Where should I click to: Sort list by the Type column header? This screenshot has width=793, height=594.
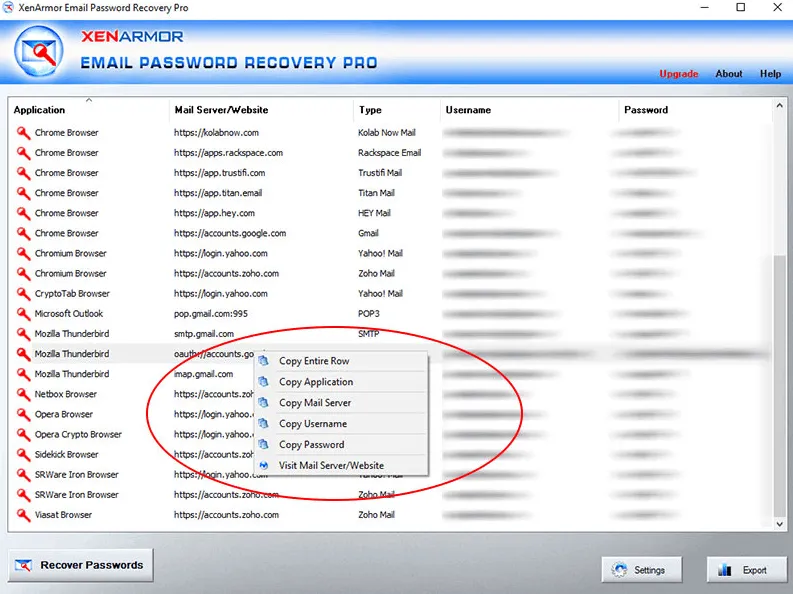click(x=370, y=110)
